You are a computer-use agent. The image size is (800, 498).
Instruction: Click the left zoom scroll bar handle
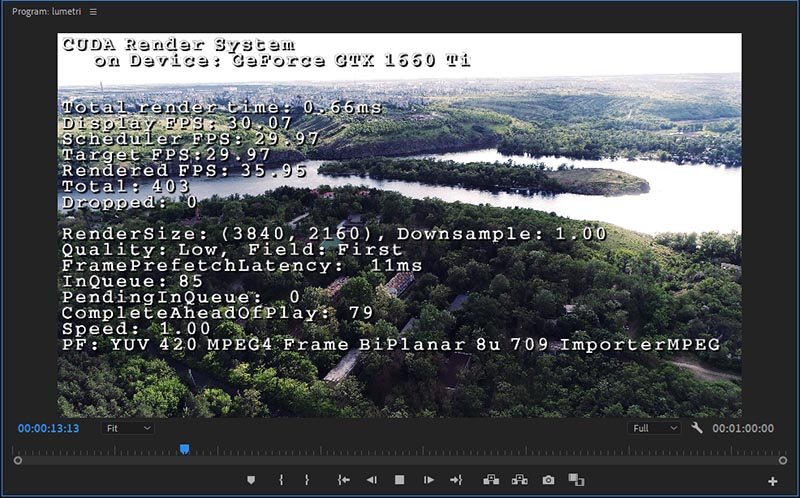(x=18, y=461)
